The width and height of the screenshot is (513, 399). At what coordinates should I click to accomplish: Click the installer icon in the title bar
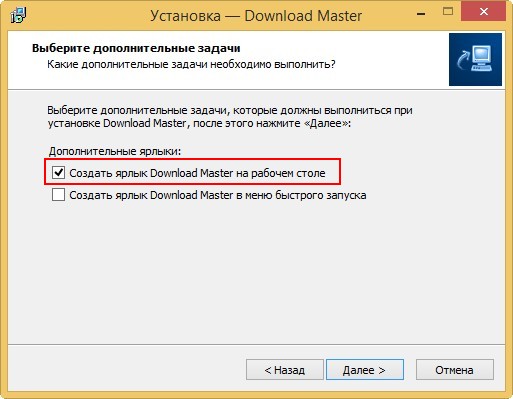point(18,15)
